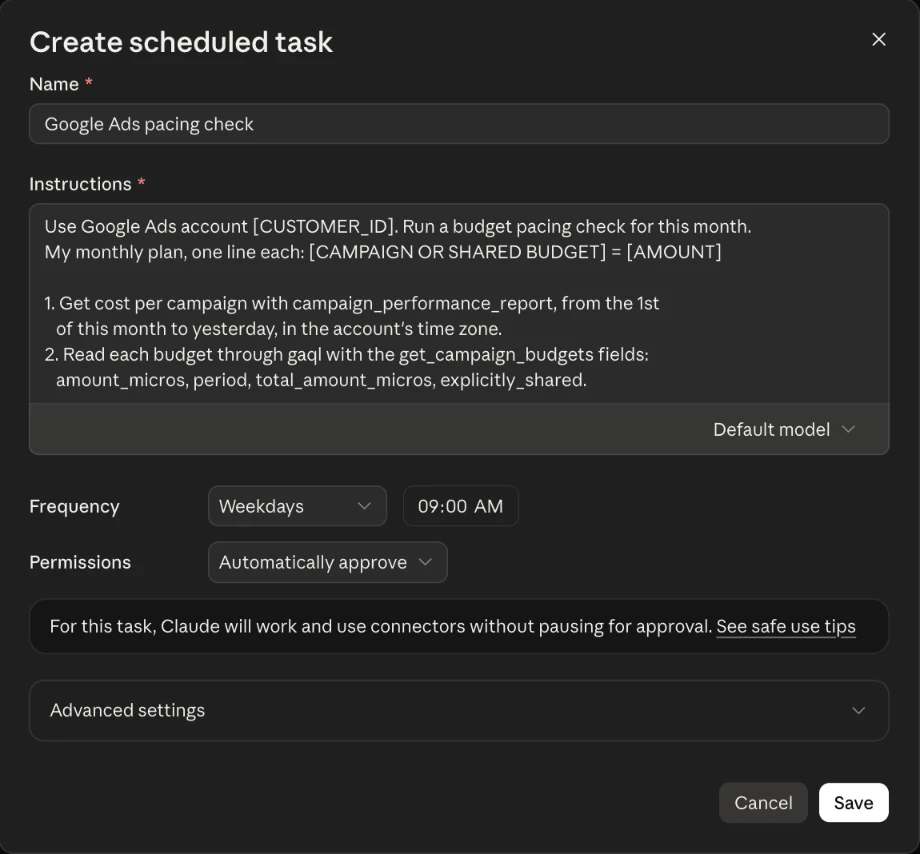The width and height of the screenshot is (920, 854).
Task: Click the Frequency label
Action: click(x=75, y=506)
